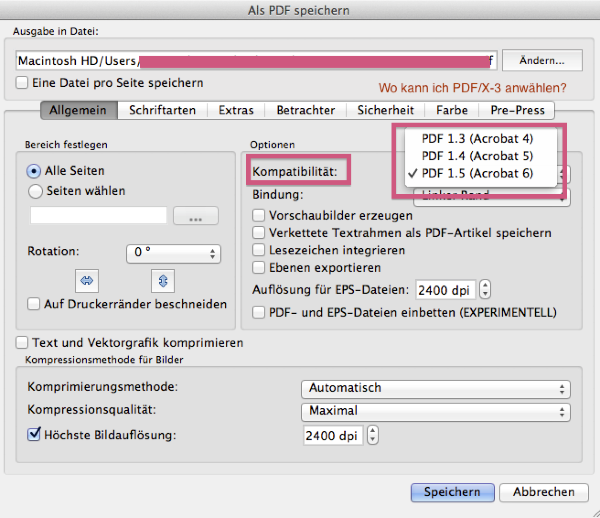The image size is (600, 518).
Task: Click the Speichern button
Action: coord(452,492)
